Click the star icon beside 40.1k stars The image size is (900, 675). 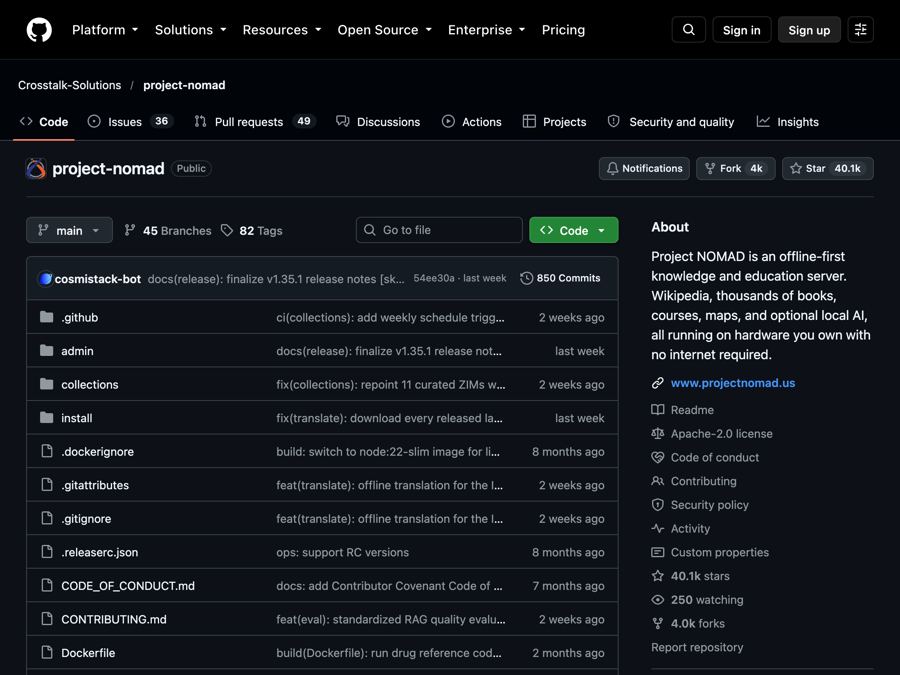[x=658, y=576]
